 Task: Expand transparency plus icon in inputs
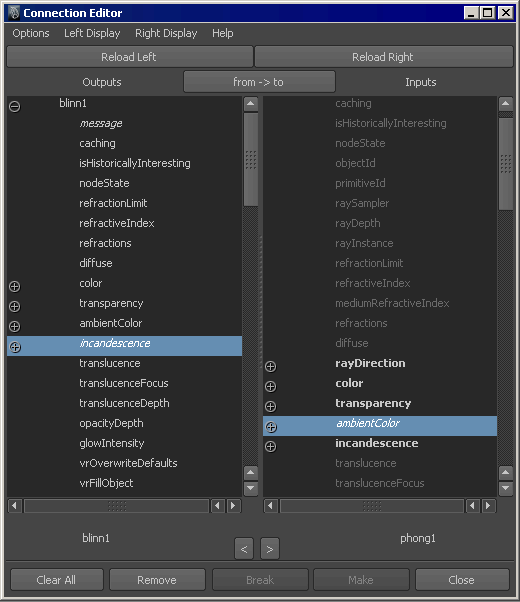tap(270, 406)
